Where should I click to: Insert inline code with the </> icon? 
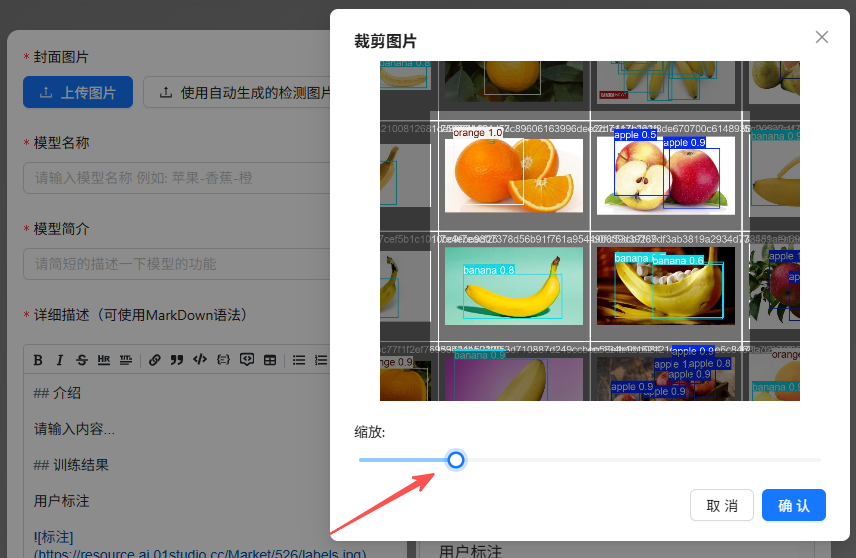pyautogui.click(x=200, y=360)
